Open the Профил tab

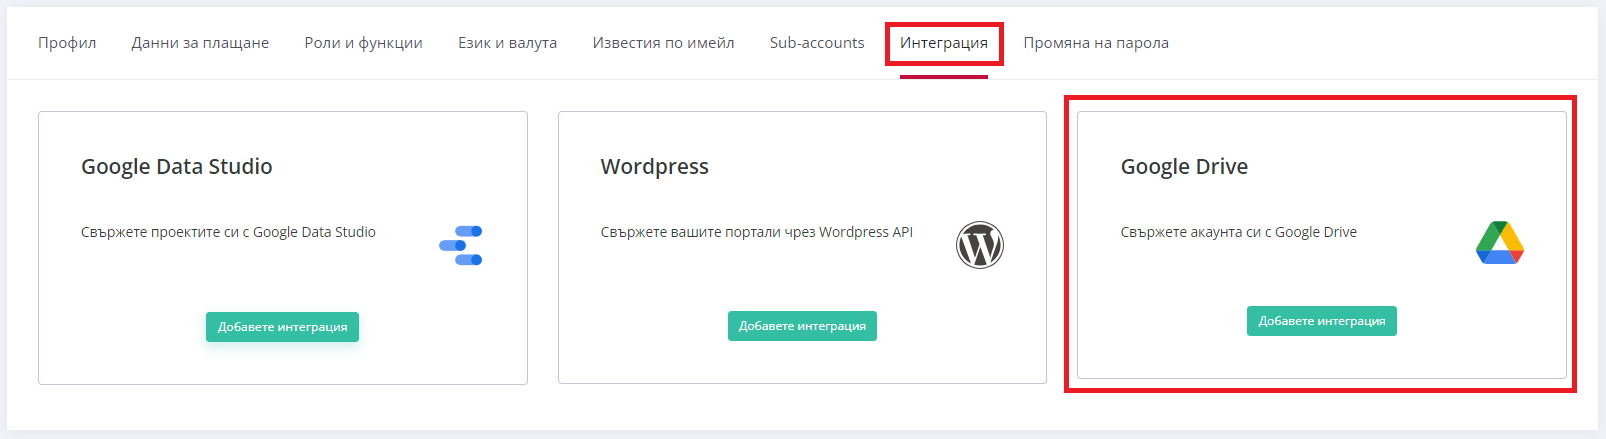pos(67,43)
